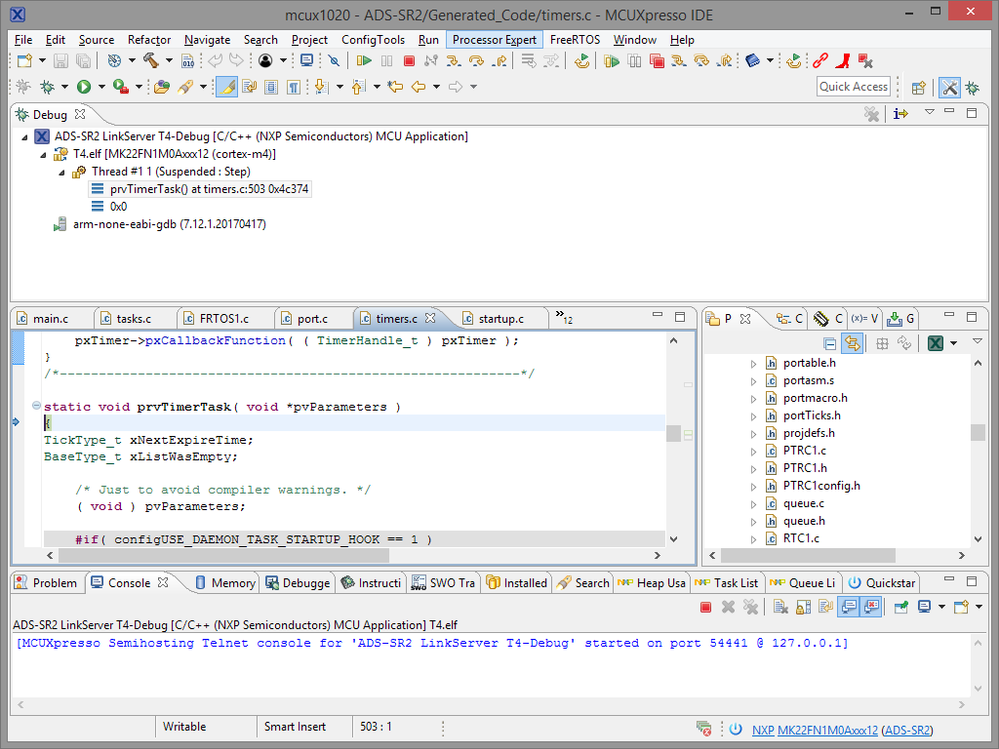The width and height of the screenshot is (999, 749).
Task: Click the Open Console icon
Action: coord(961,608)
